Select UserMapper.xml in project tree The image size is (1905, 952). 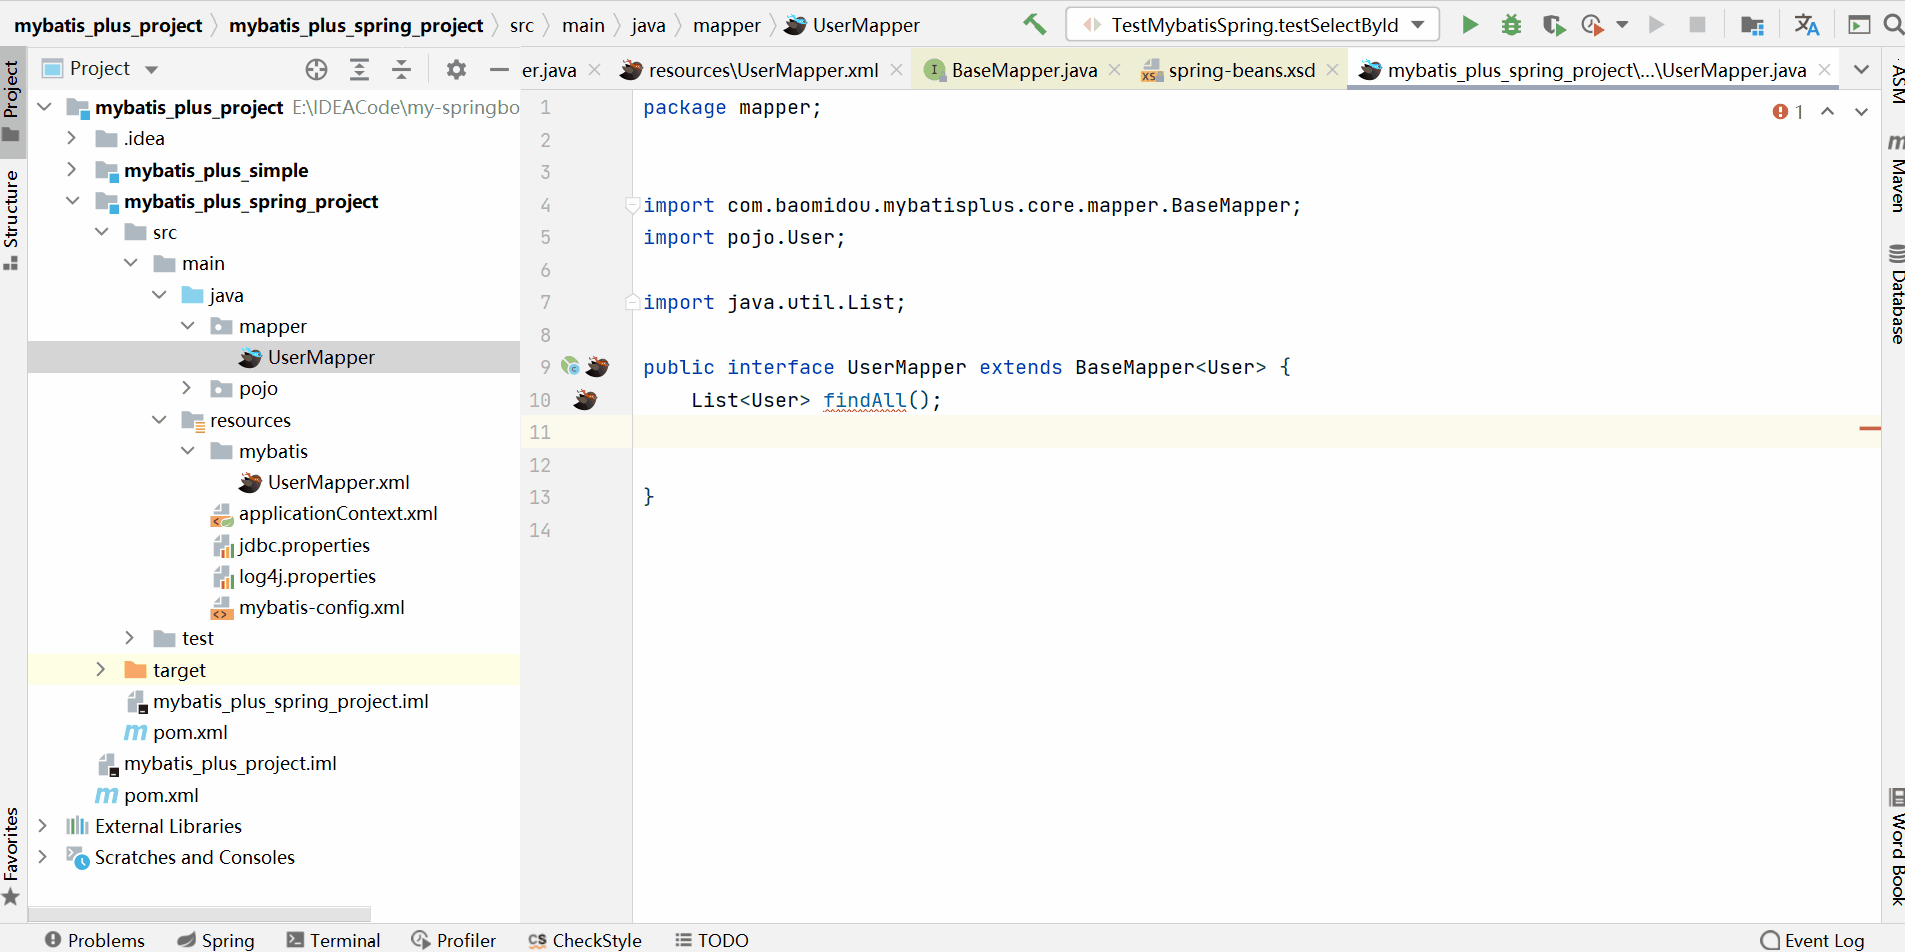pos(338,482)
